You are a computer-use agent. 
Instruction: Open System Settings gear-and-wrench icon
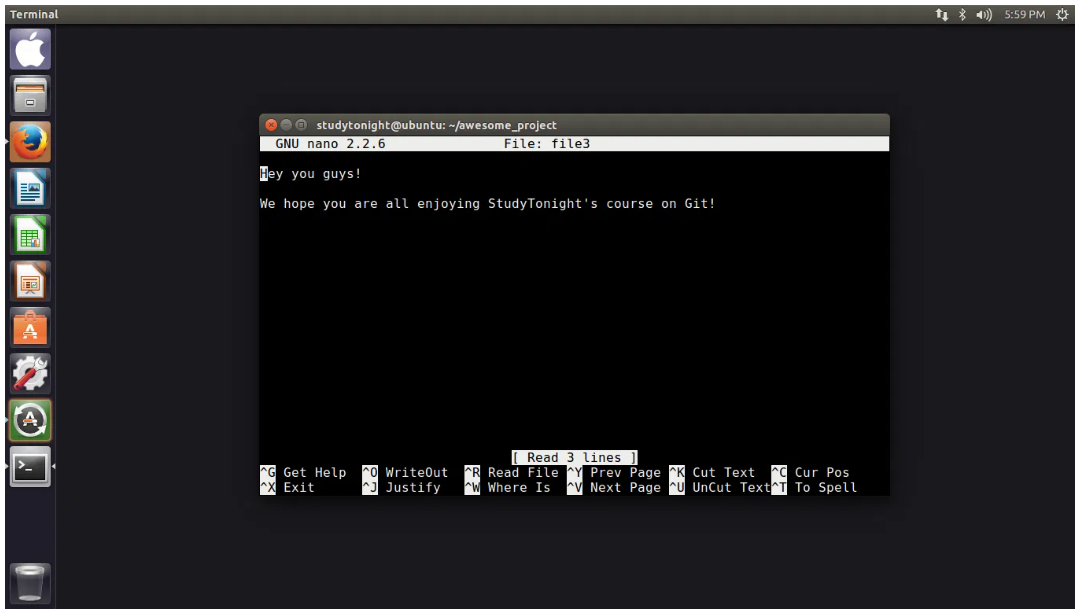[x=30, y=375]
